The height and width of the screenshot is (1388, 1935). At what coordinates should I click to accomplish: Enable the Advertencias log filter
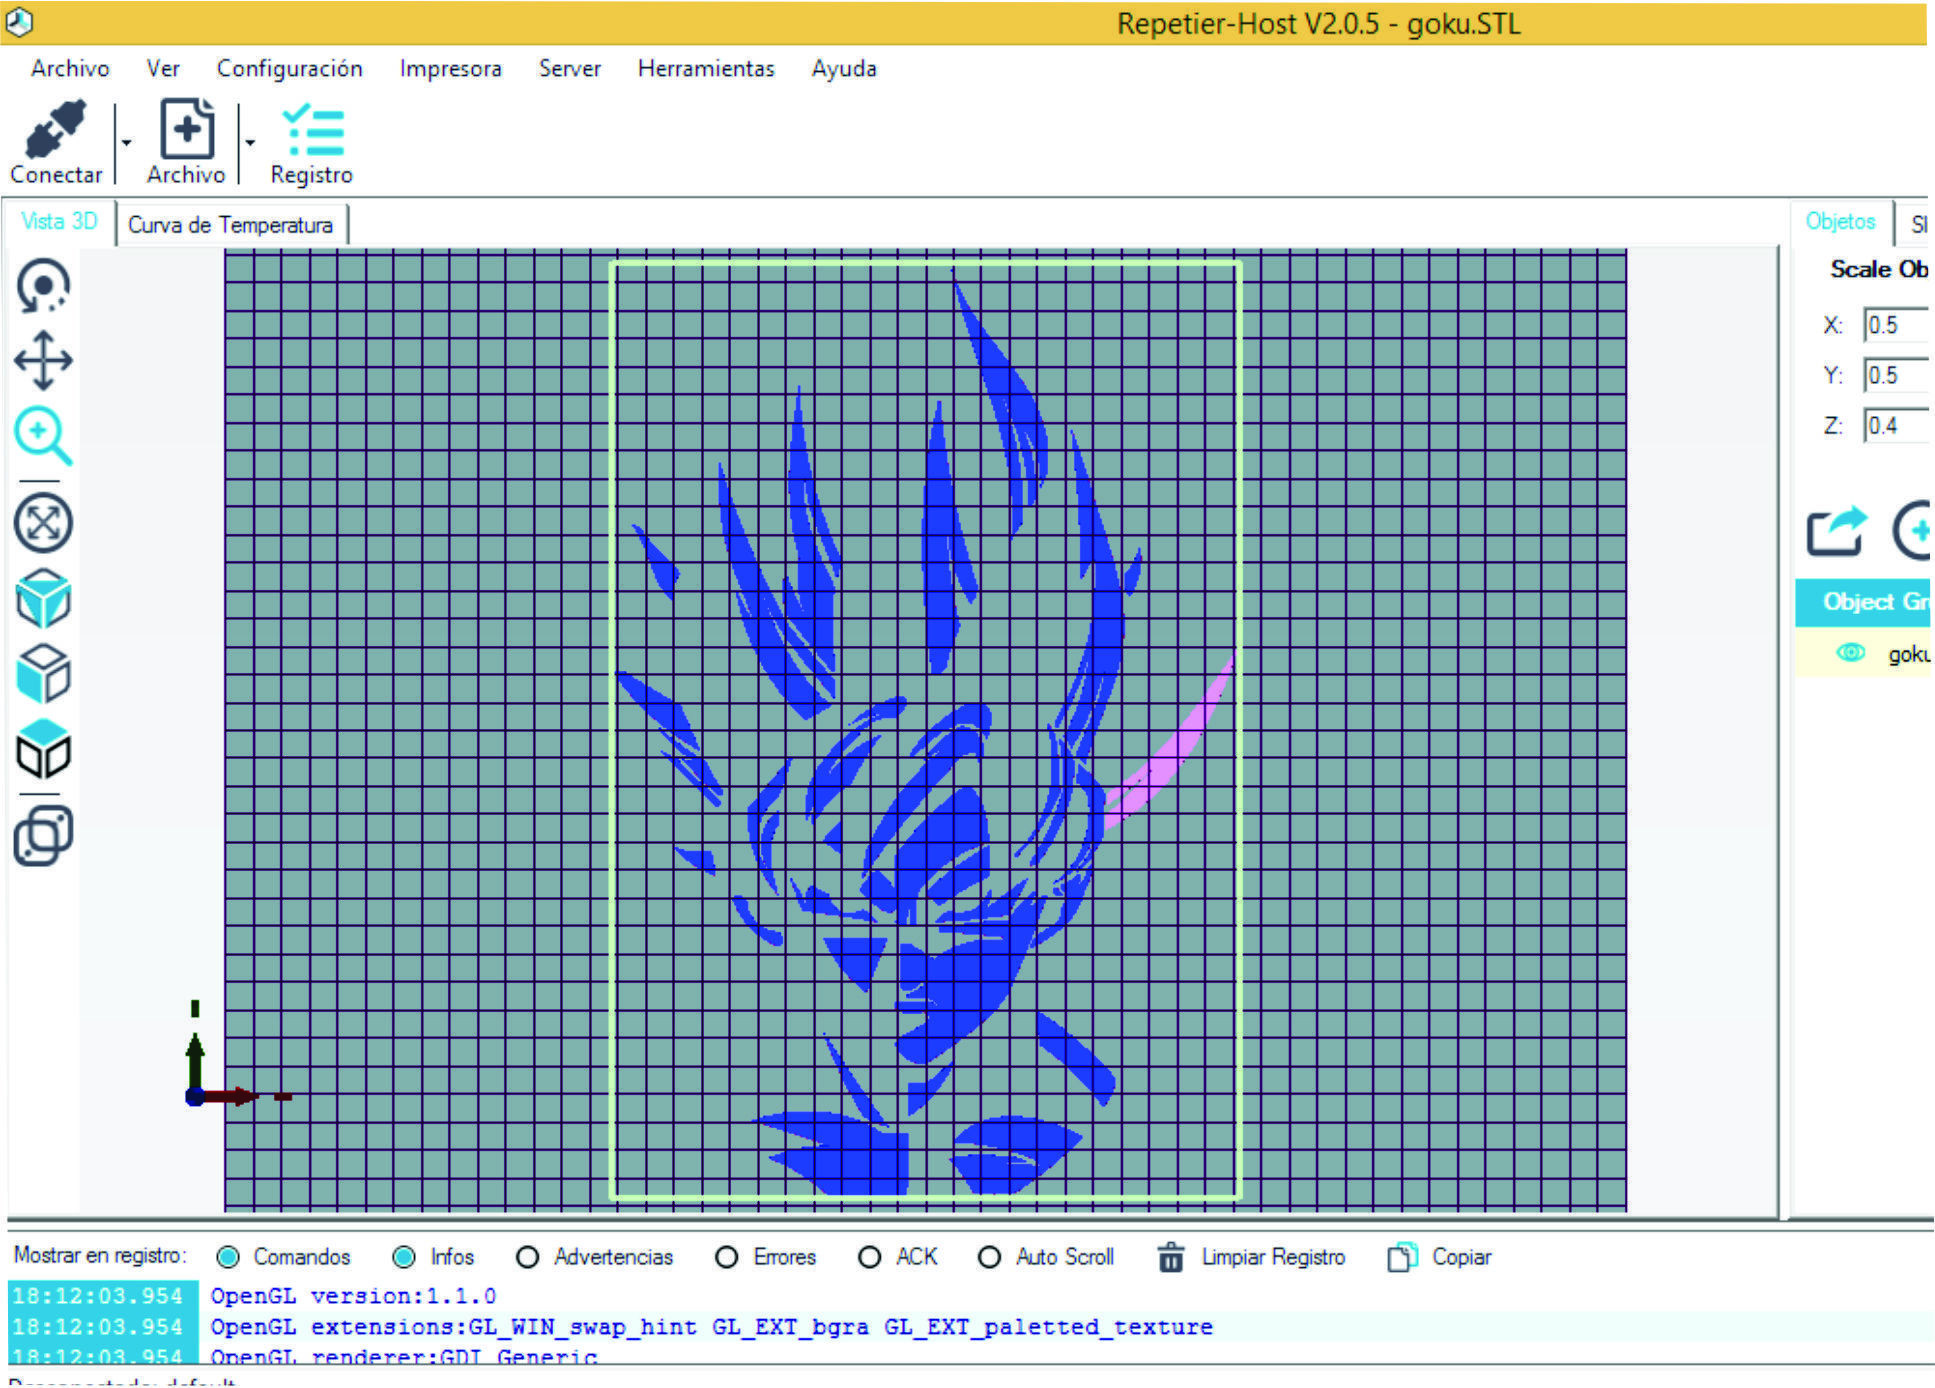coord(528,1257)
